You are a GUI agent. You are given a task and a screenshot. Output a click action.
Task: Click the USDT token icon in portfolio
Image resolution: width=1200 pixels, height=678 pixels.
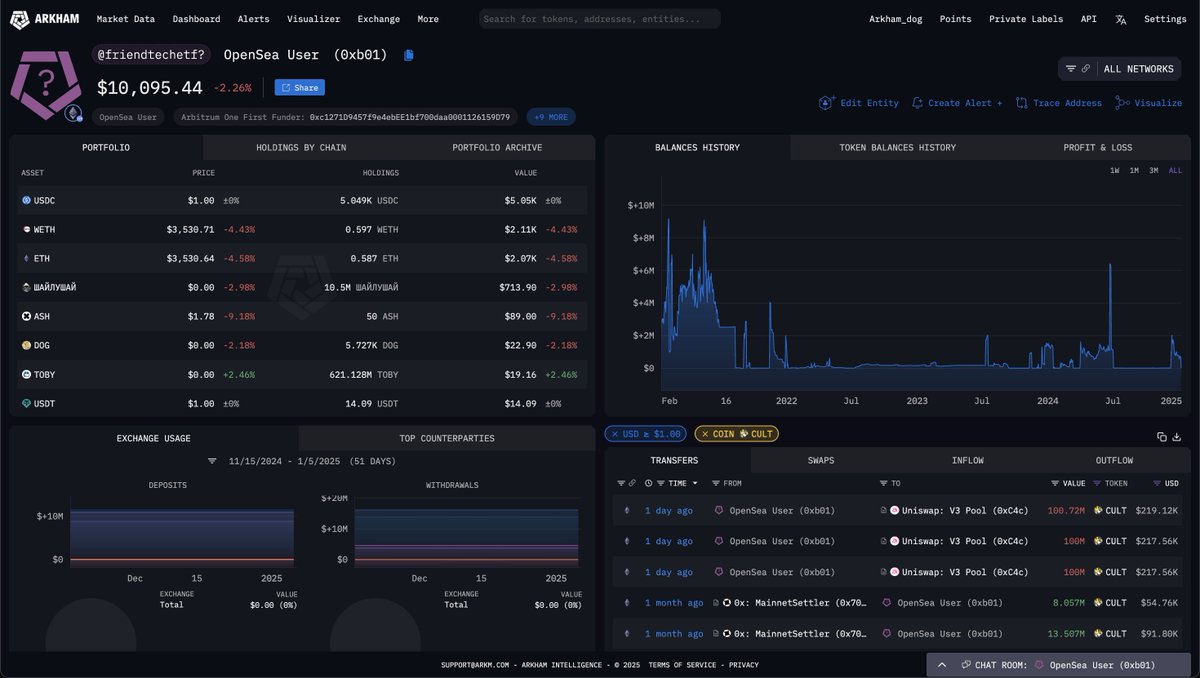coord(27,403)
